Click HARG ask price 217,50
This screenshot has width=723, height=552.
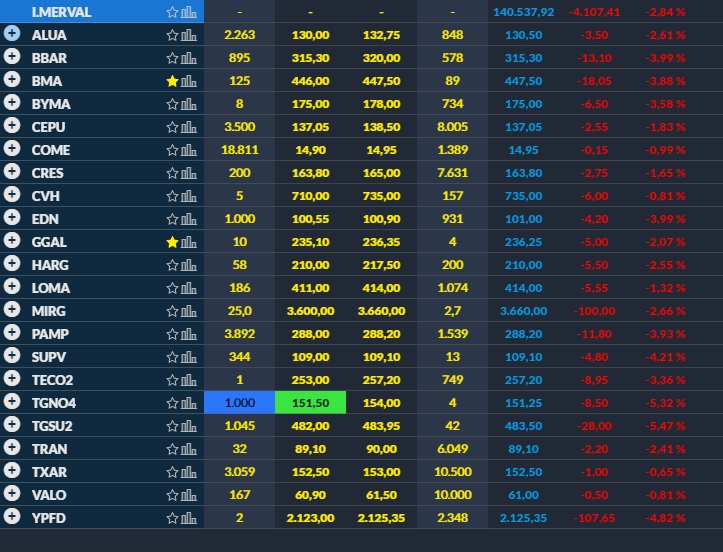pyautogui.click(x=381, y=265)
